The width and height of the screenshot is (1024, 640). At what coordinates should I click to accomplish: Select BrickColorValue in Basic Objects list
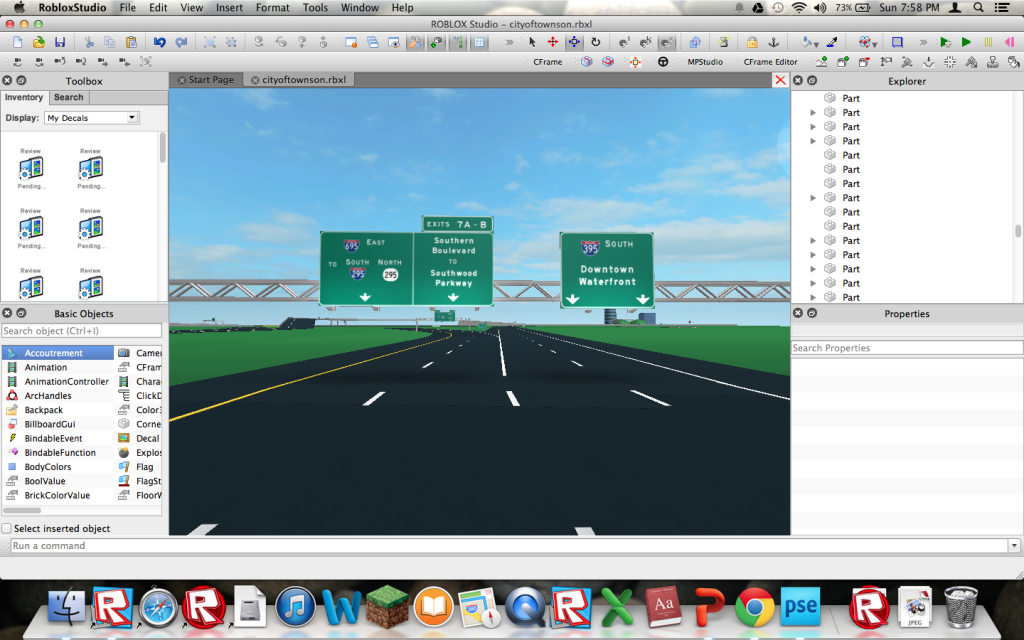pyautogui.click(x=57, y=496)
